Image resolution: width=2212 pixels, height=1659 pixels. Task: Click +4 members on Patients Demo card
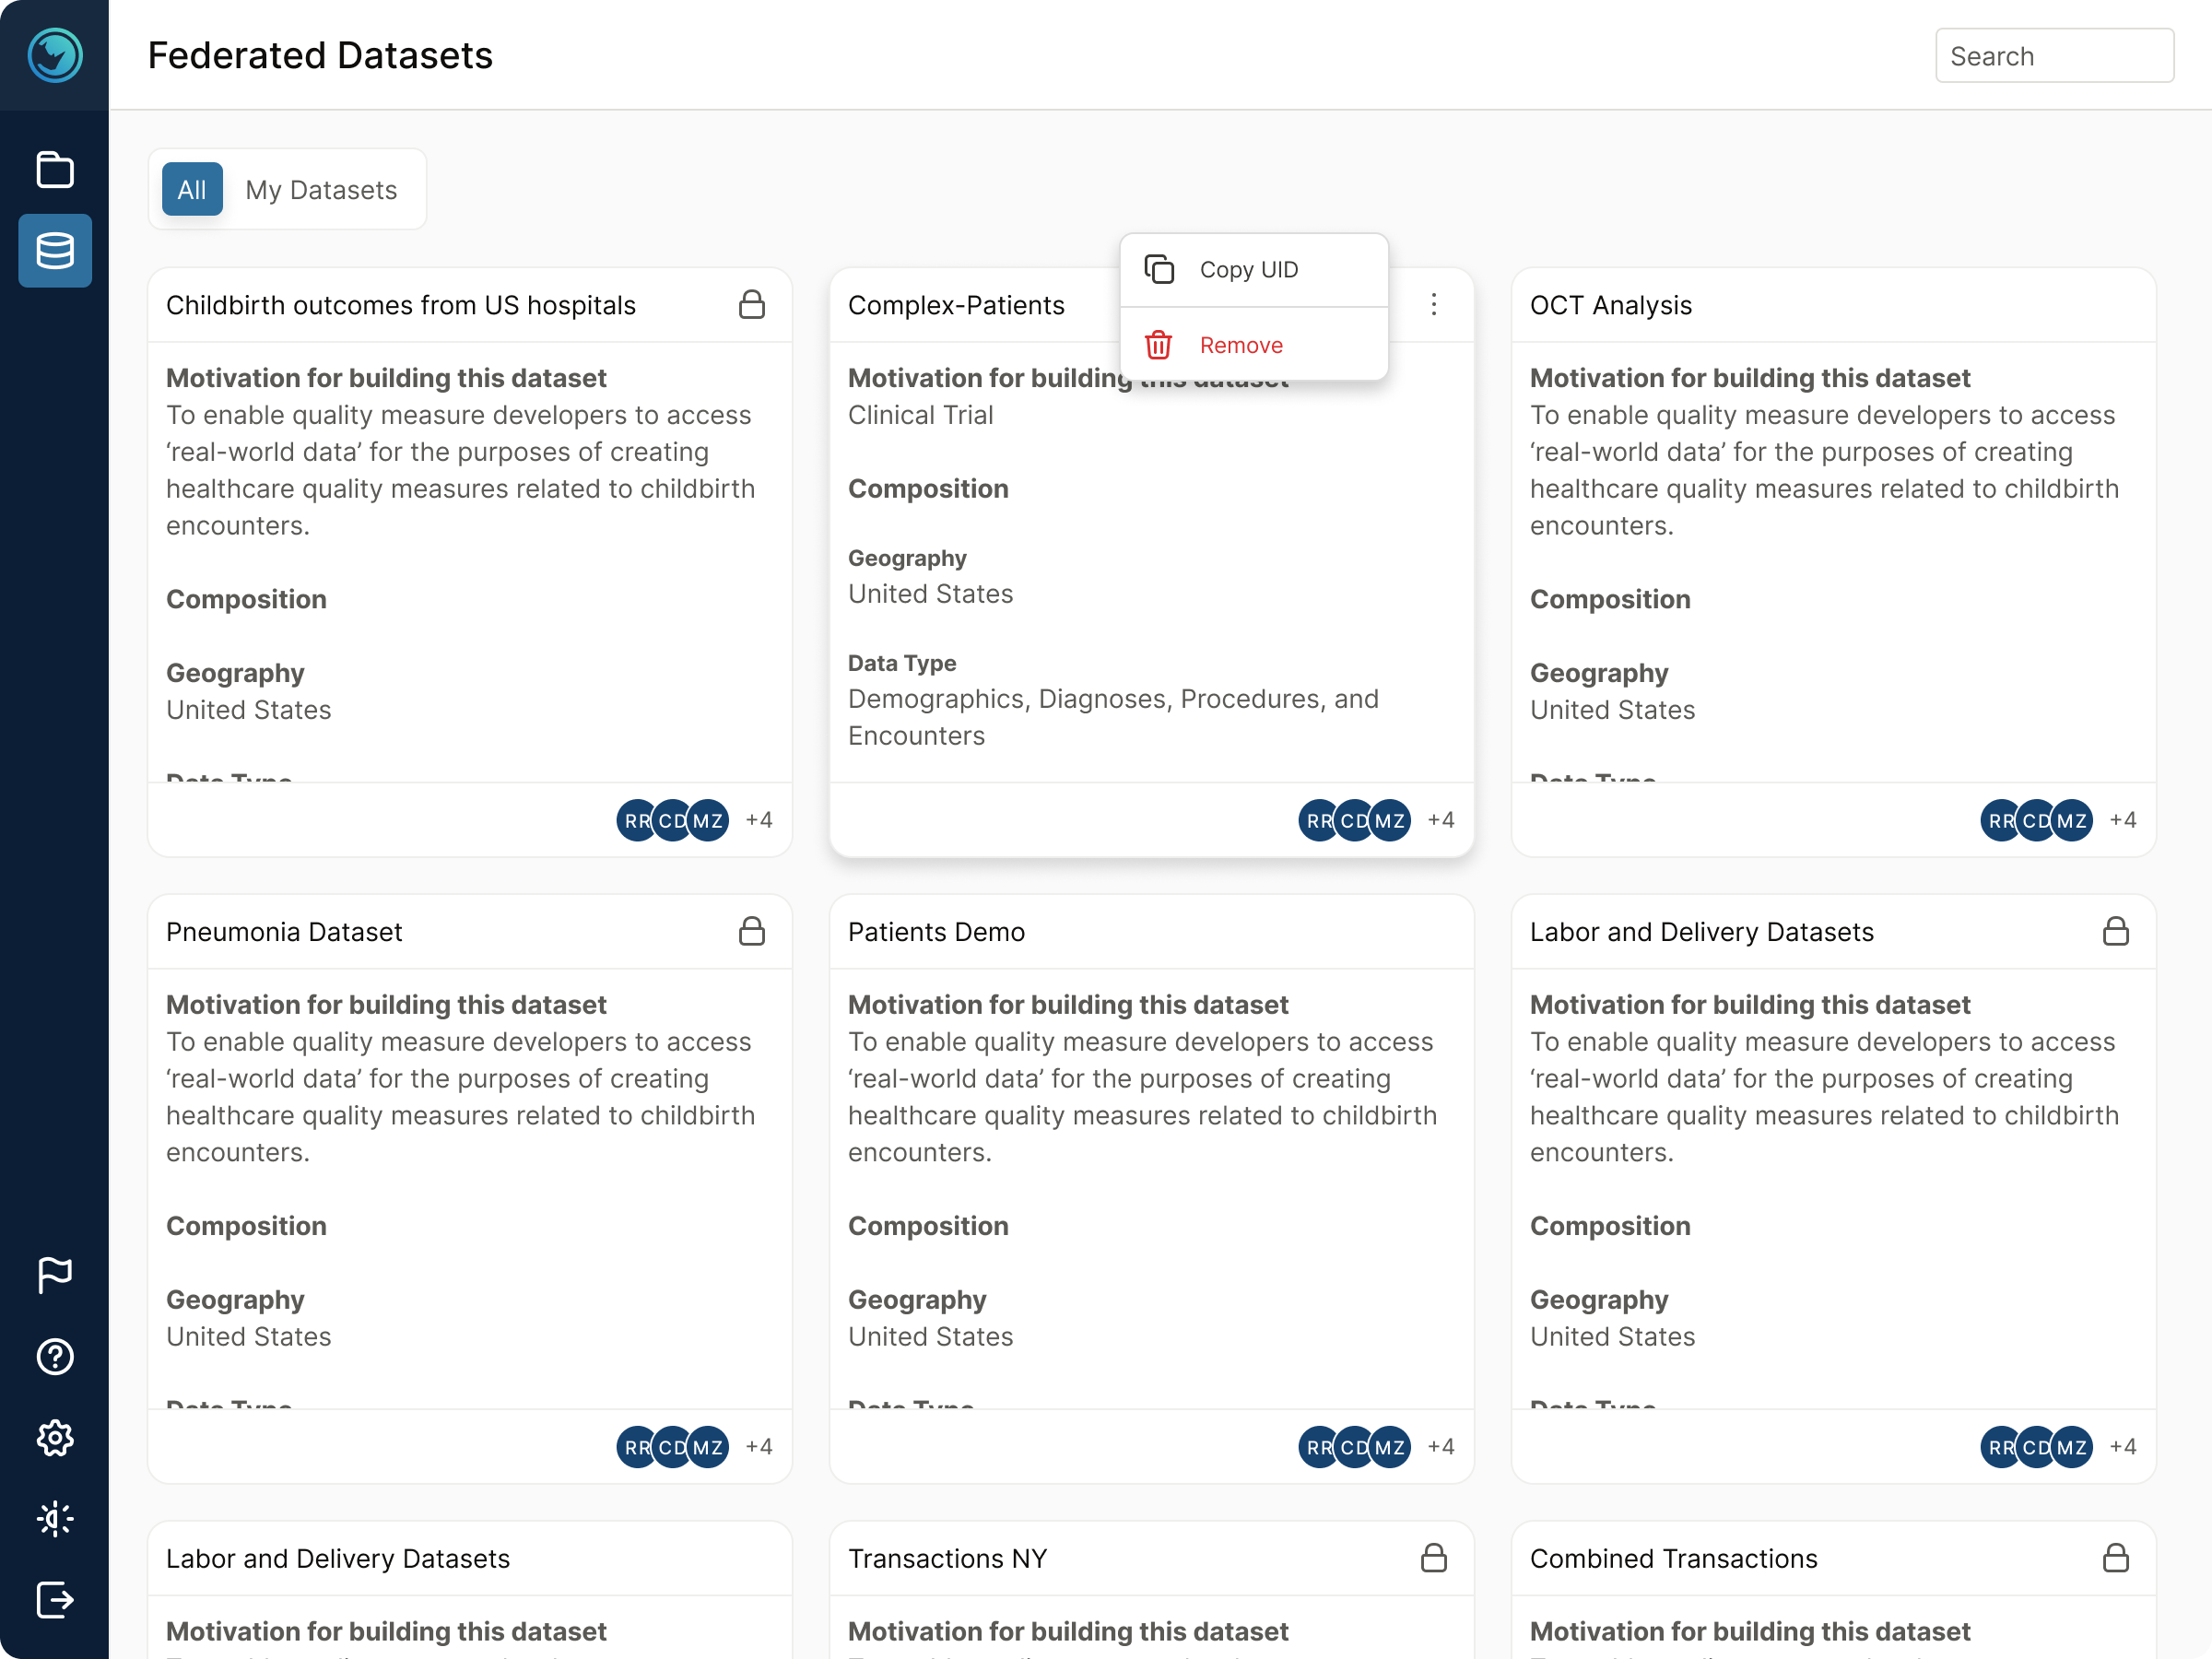pyautogui.click(x=1441, y=1446)
